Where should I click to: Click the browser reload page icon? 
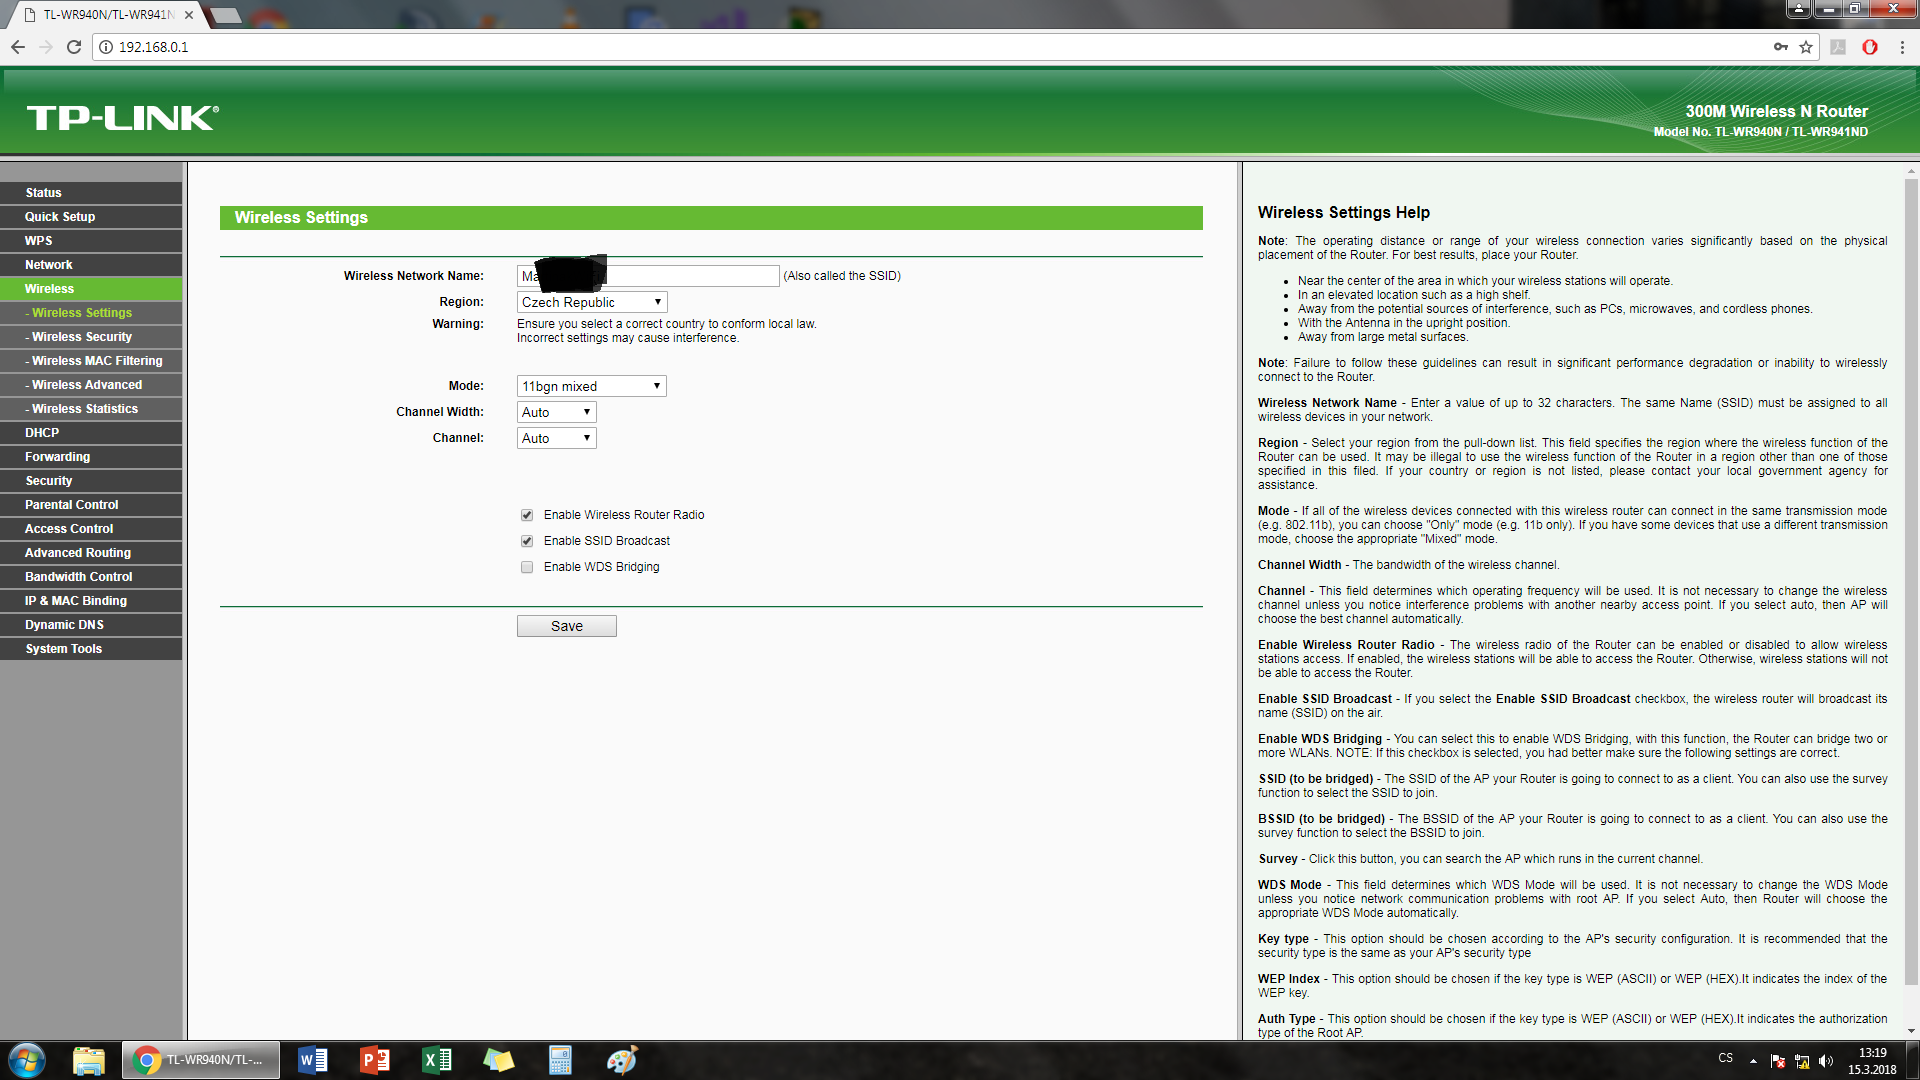[74, 47]
